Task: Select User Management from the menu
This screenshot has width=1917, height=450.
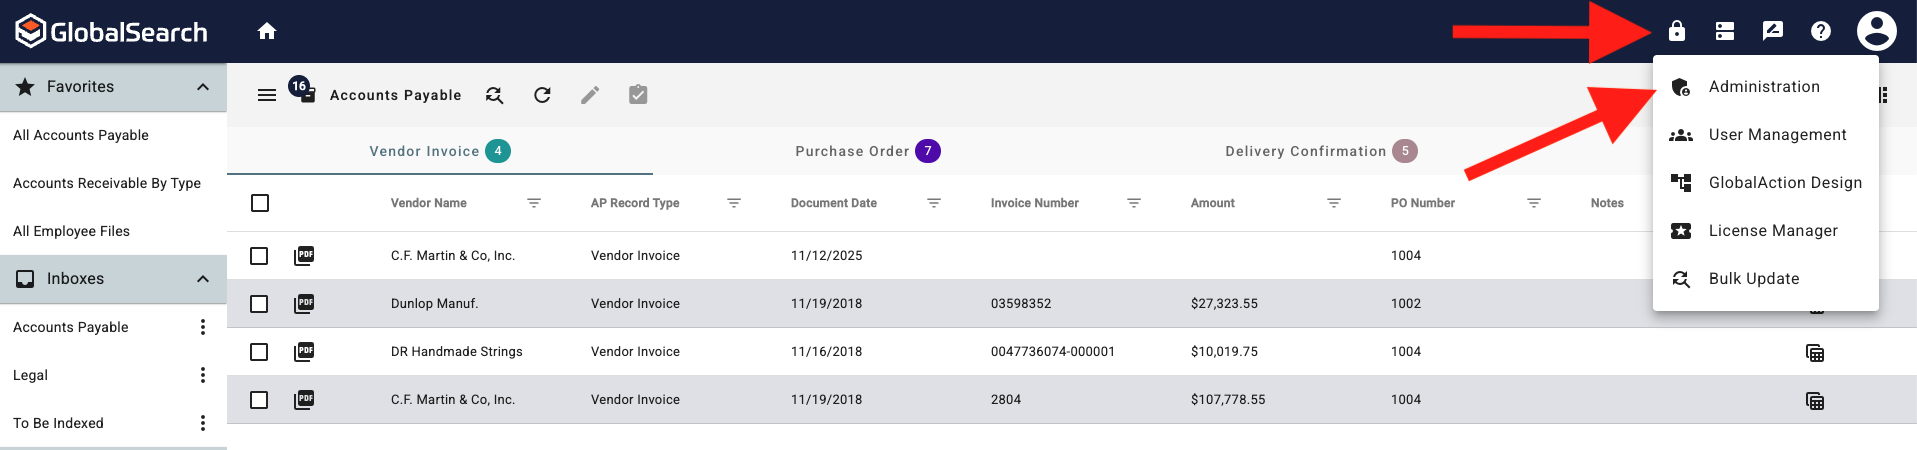Action: pyautogui.click(x=1777, y=135)
